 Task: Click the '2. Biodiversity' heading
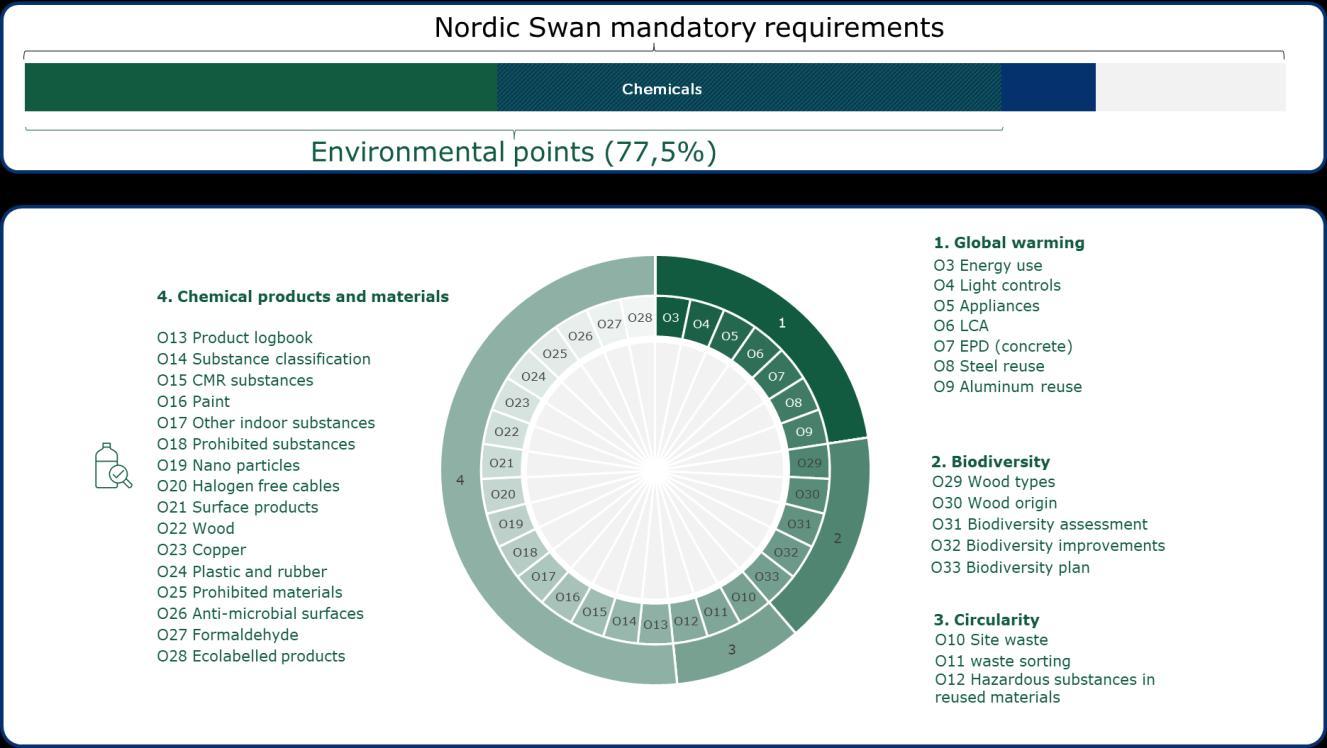[x=990, y=461]
